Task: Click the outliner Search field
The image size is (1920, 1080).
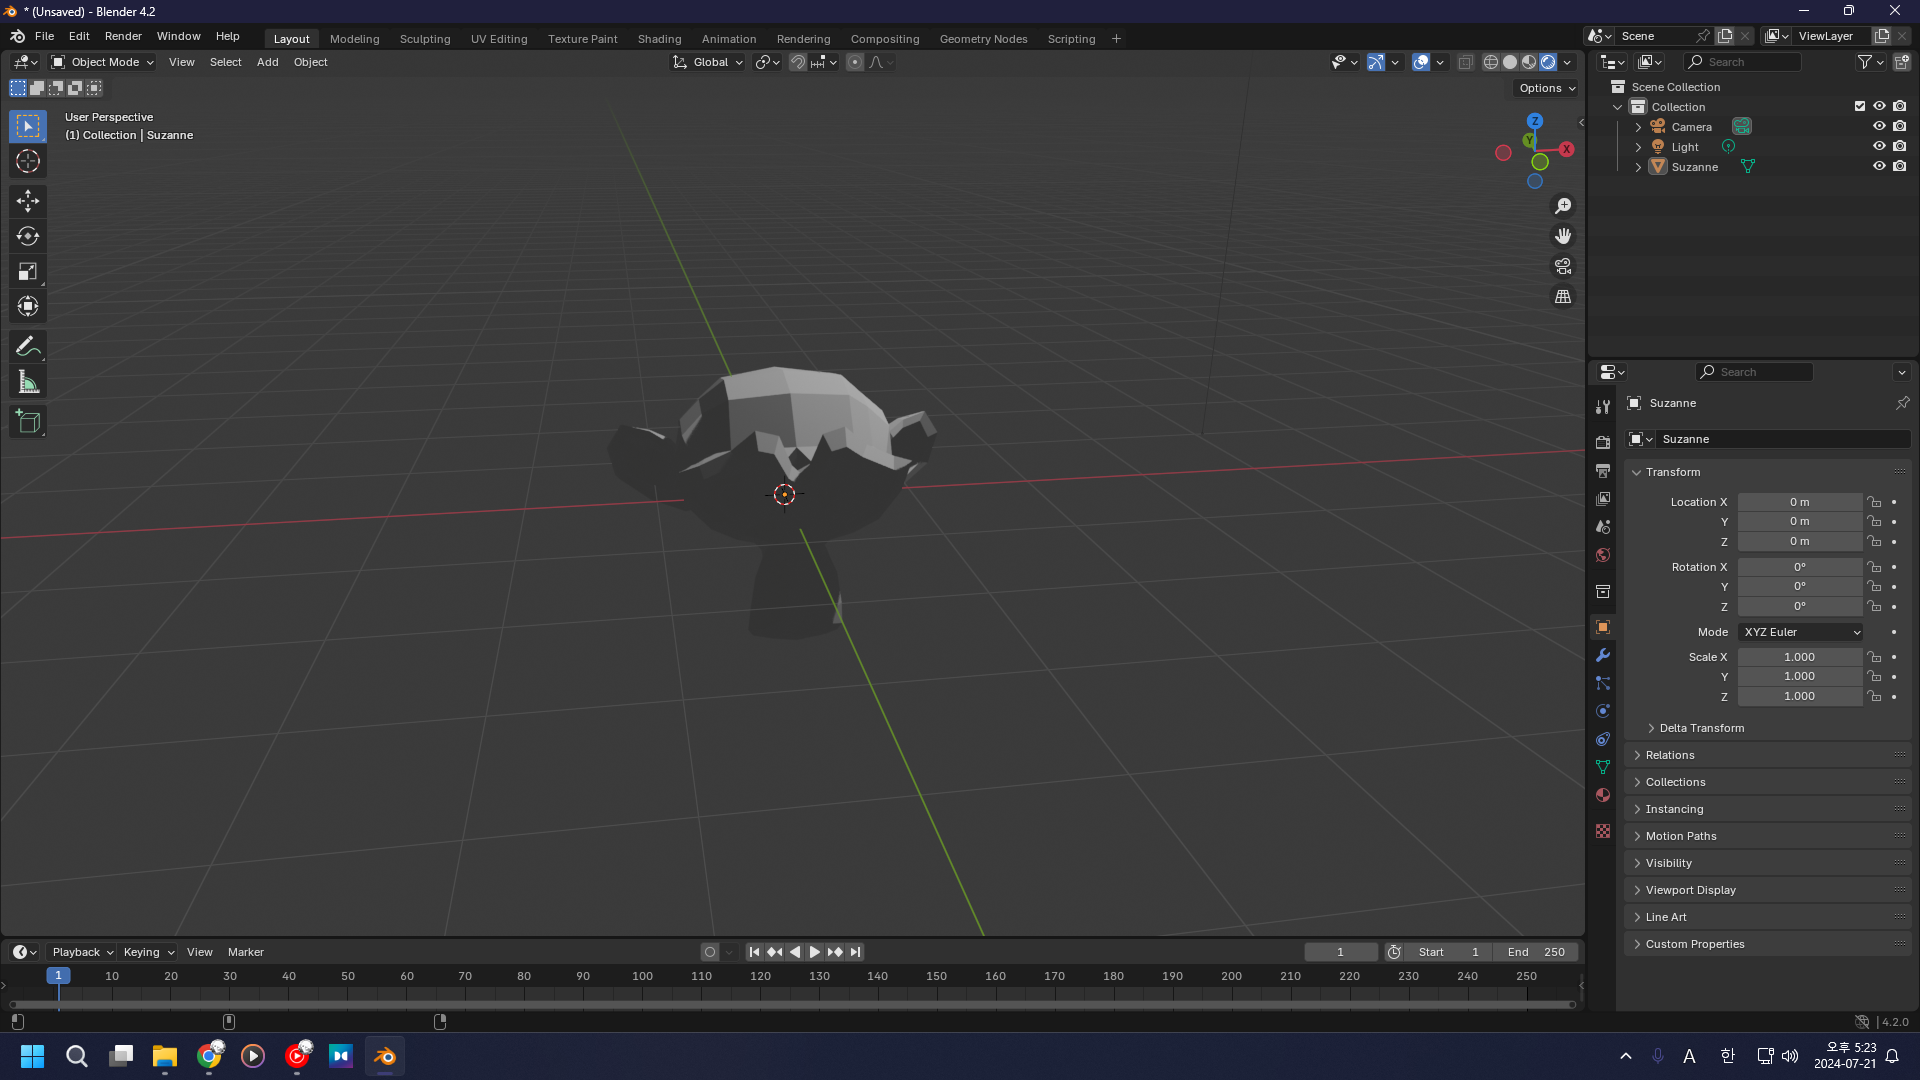Action: [x=1742, y=62]
